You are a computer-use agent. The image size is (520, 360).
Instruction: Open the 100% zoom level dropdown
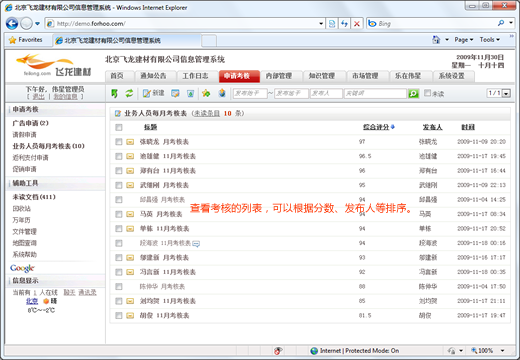click(x=502, y=351)
